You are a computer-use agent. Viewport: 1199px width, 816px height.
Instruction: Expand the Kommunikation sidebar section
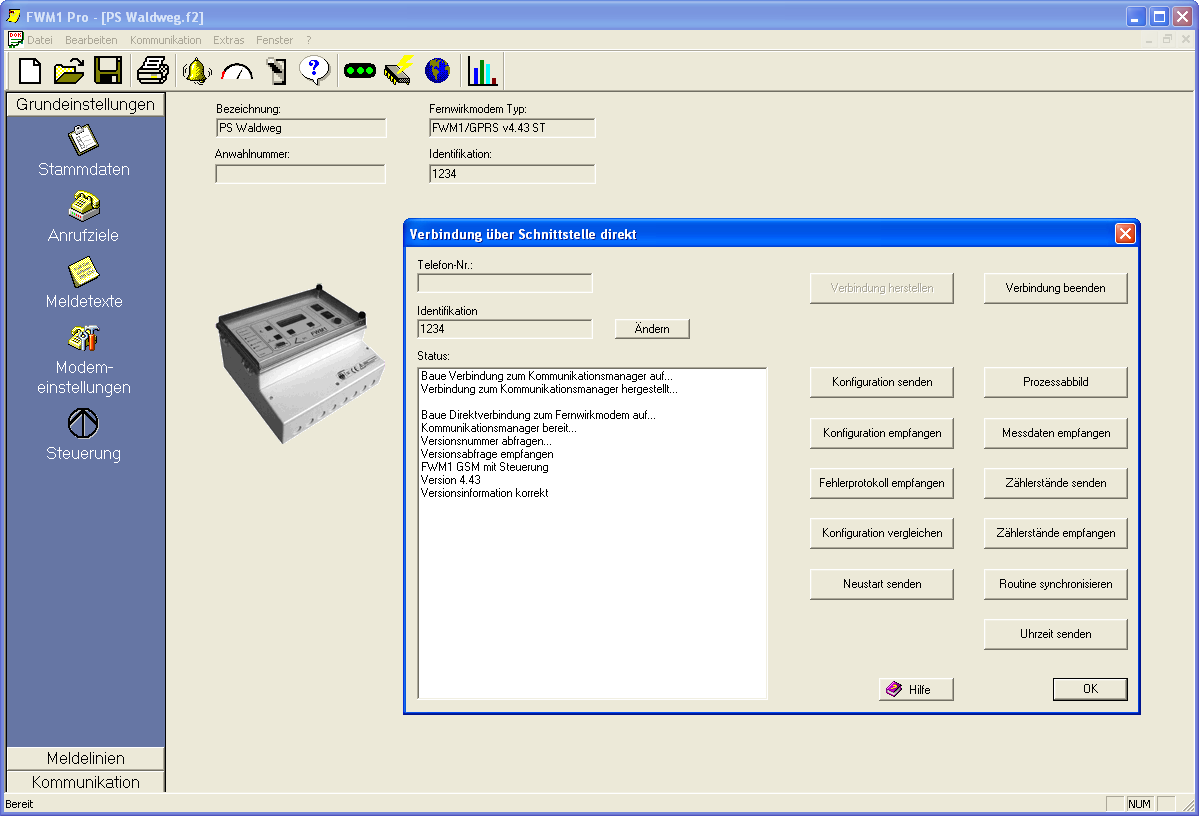click(86, 782)
